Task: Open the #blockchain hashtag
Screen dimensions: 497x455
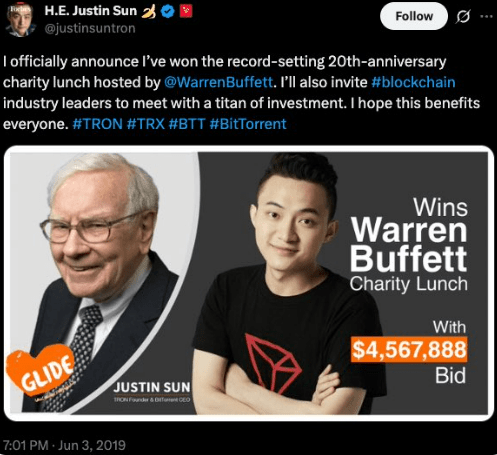Action: [413, 82]
